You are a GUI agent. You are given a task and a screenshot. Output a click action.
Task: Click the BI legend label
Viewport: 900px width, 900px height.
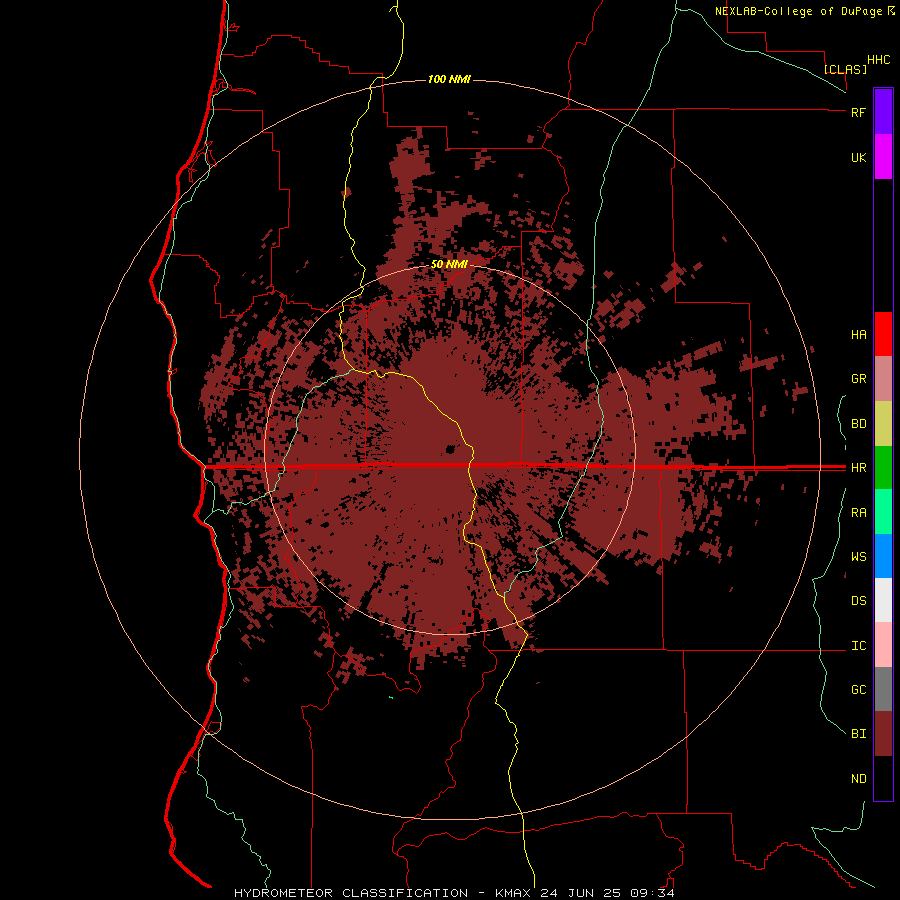point(858,734)
